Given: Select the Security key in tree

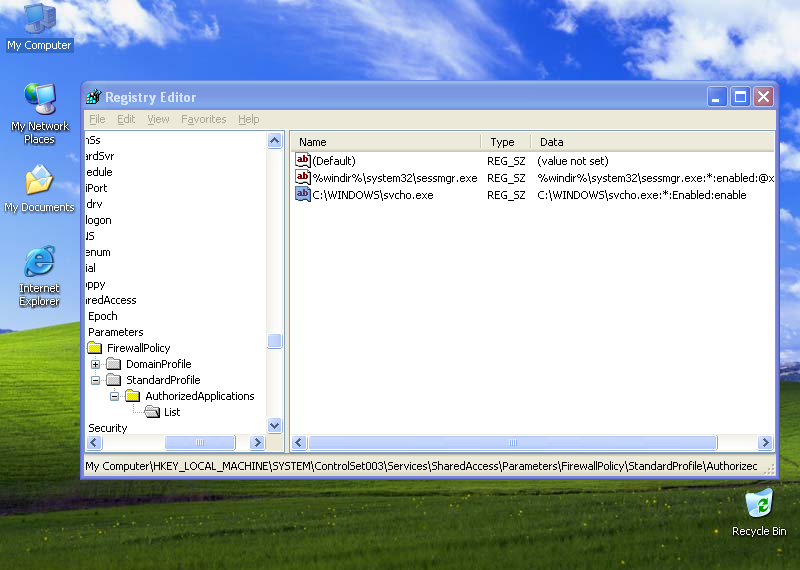Looking at the screenshot, I should (108, 428).
